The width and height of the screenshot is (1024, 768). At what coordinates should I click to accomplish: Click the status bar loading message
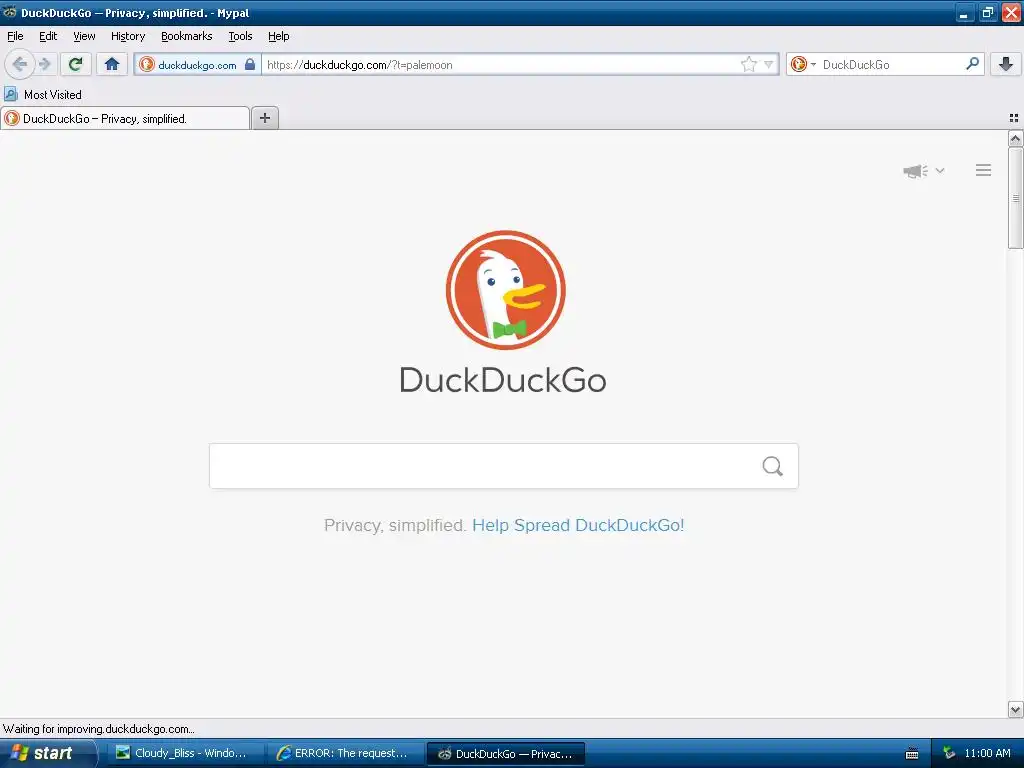[x=99, y=729]
